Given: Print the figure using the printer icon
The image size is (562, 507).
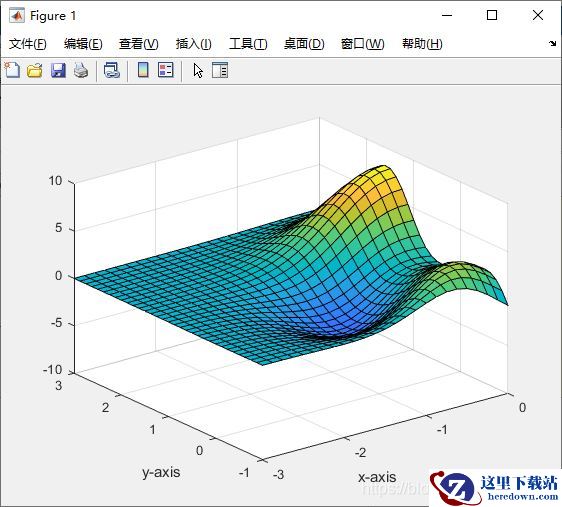Looking at the screenshot, I should tap(81, 70).
